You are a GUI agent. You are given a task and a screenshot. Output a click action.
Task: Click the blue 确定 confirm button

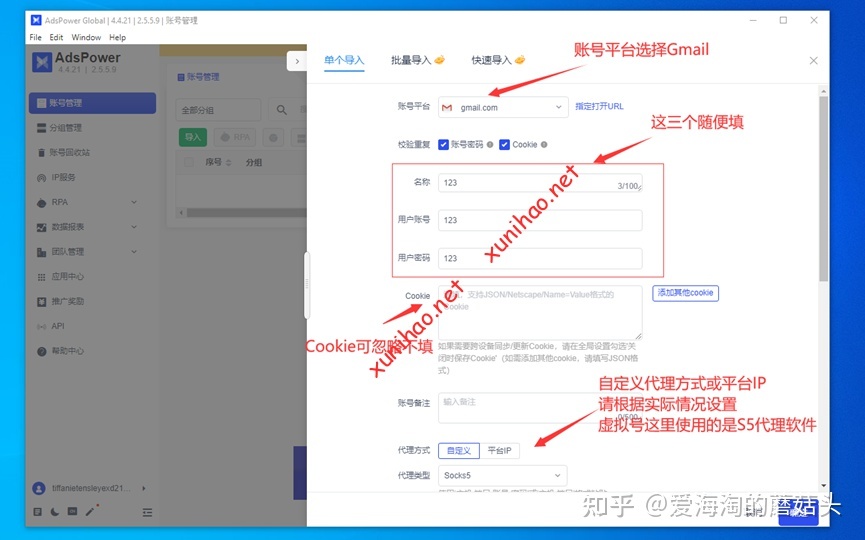(x=798, y=512)
